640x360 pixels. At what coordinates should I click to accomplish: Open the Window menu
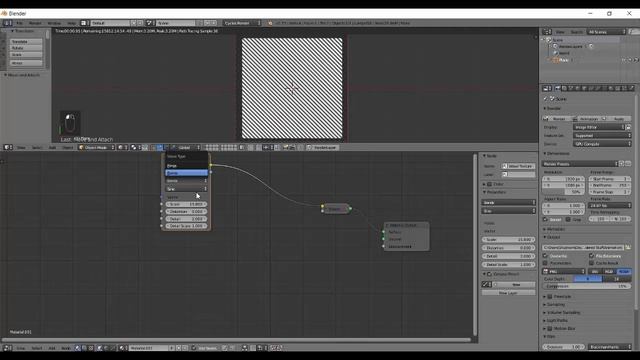pyautogui.click(x=54, y=23)
